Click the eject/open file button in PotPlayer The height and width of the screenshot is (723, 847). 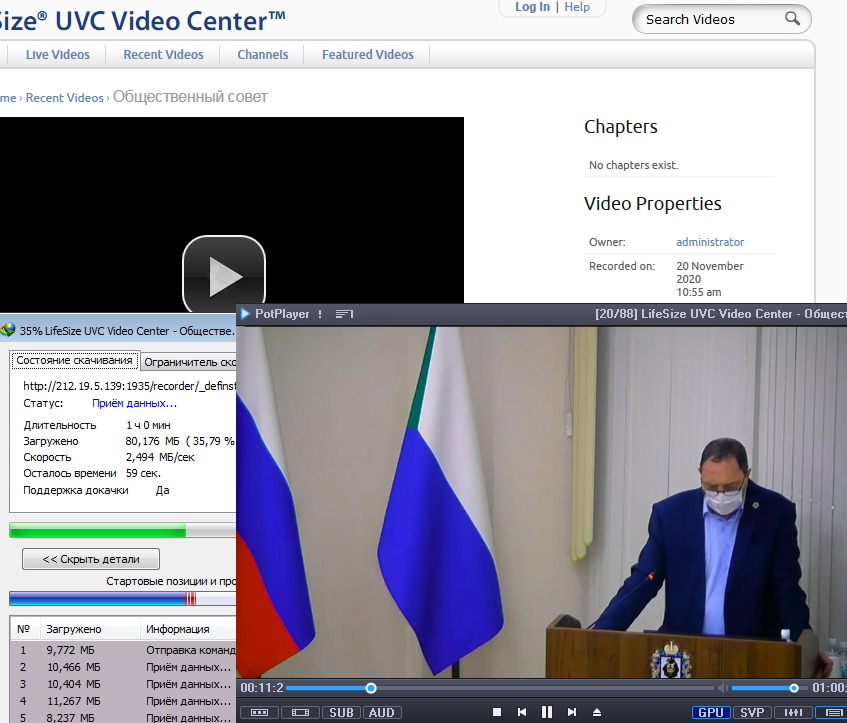point(597,712)
